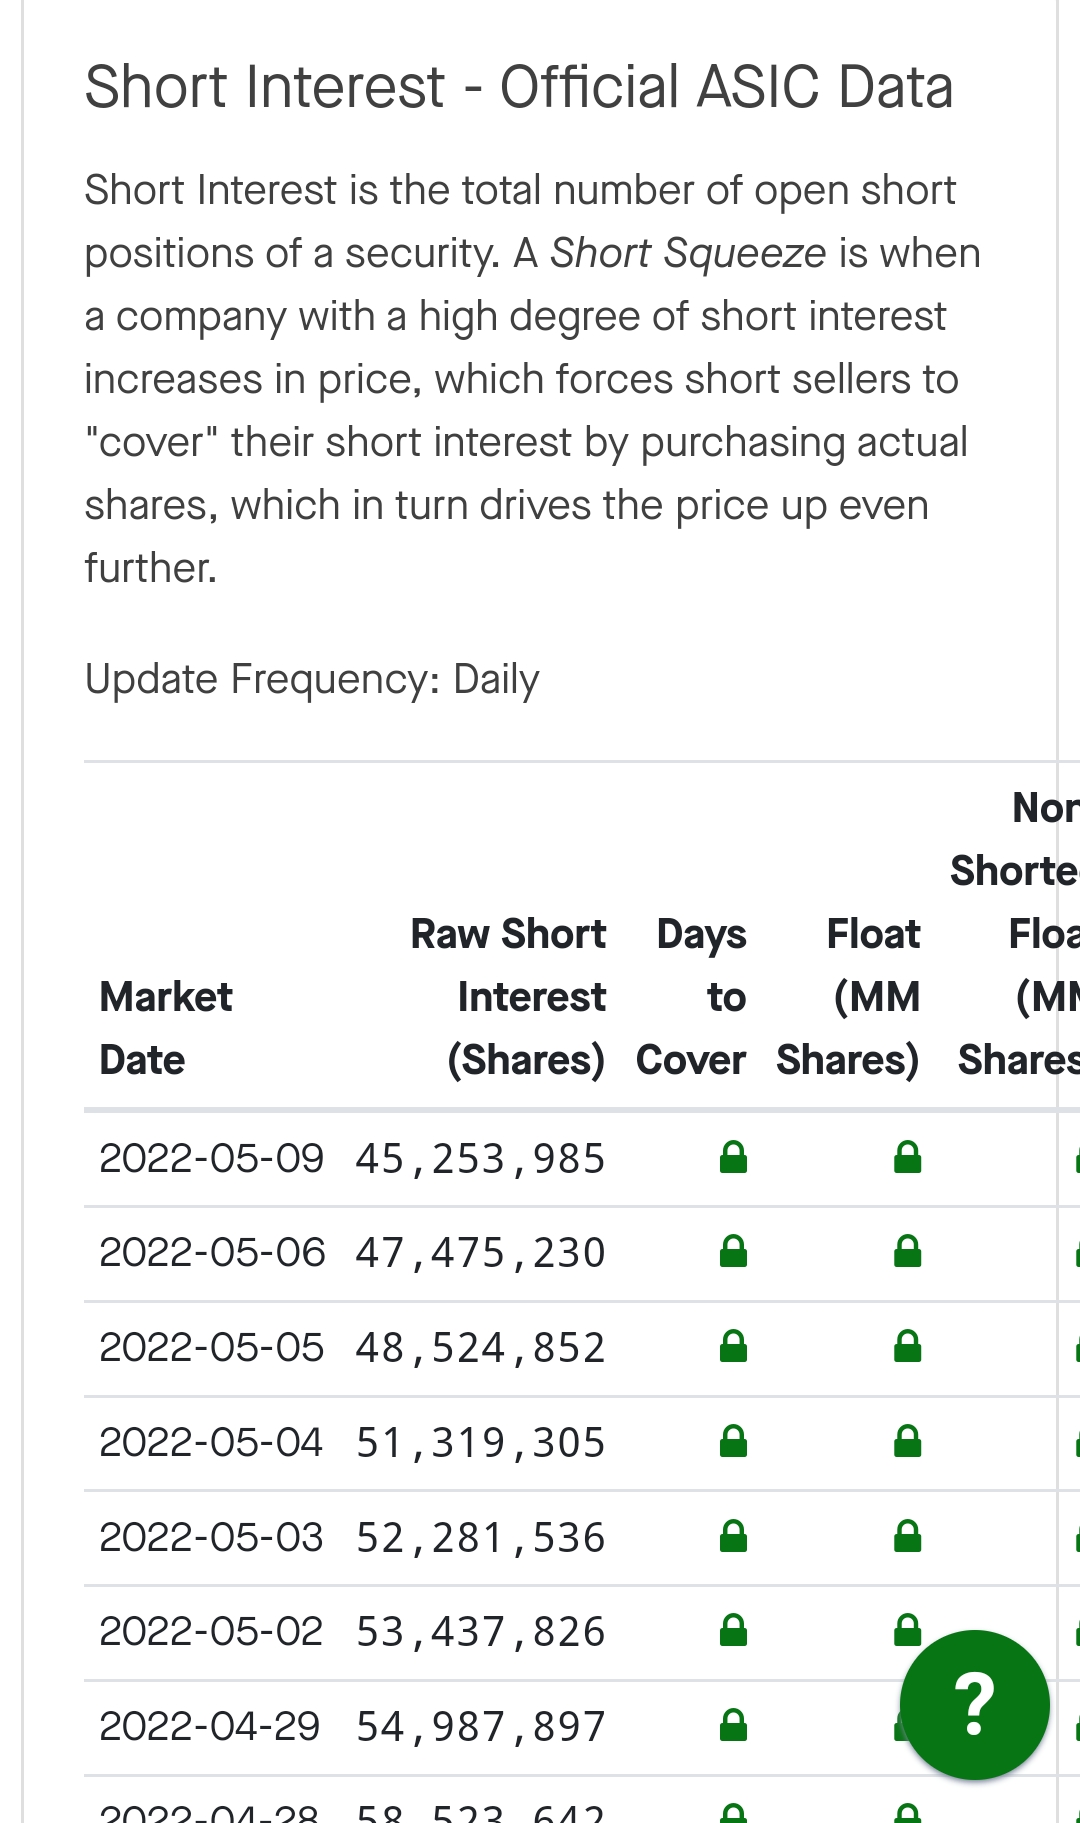Open the green question mark help button

(974, 1705)
